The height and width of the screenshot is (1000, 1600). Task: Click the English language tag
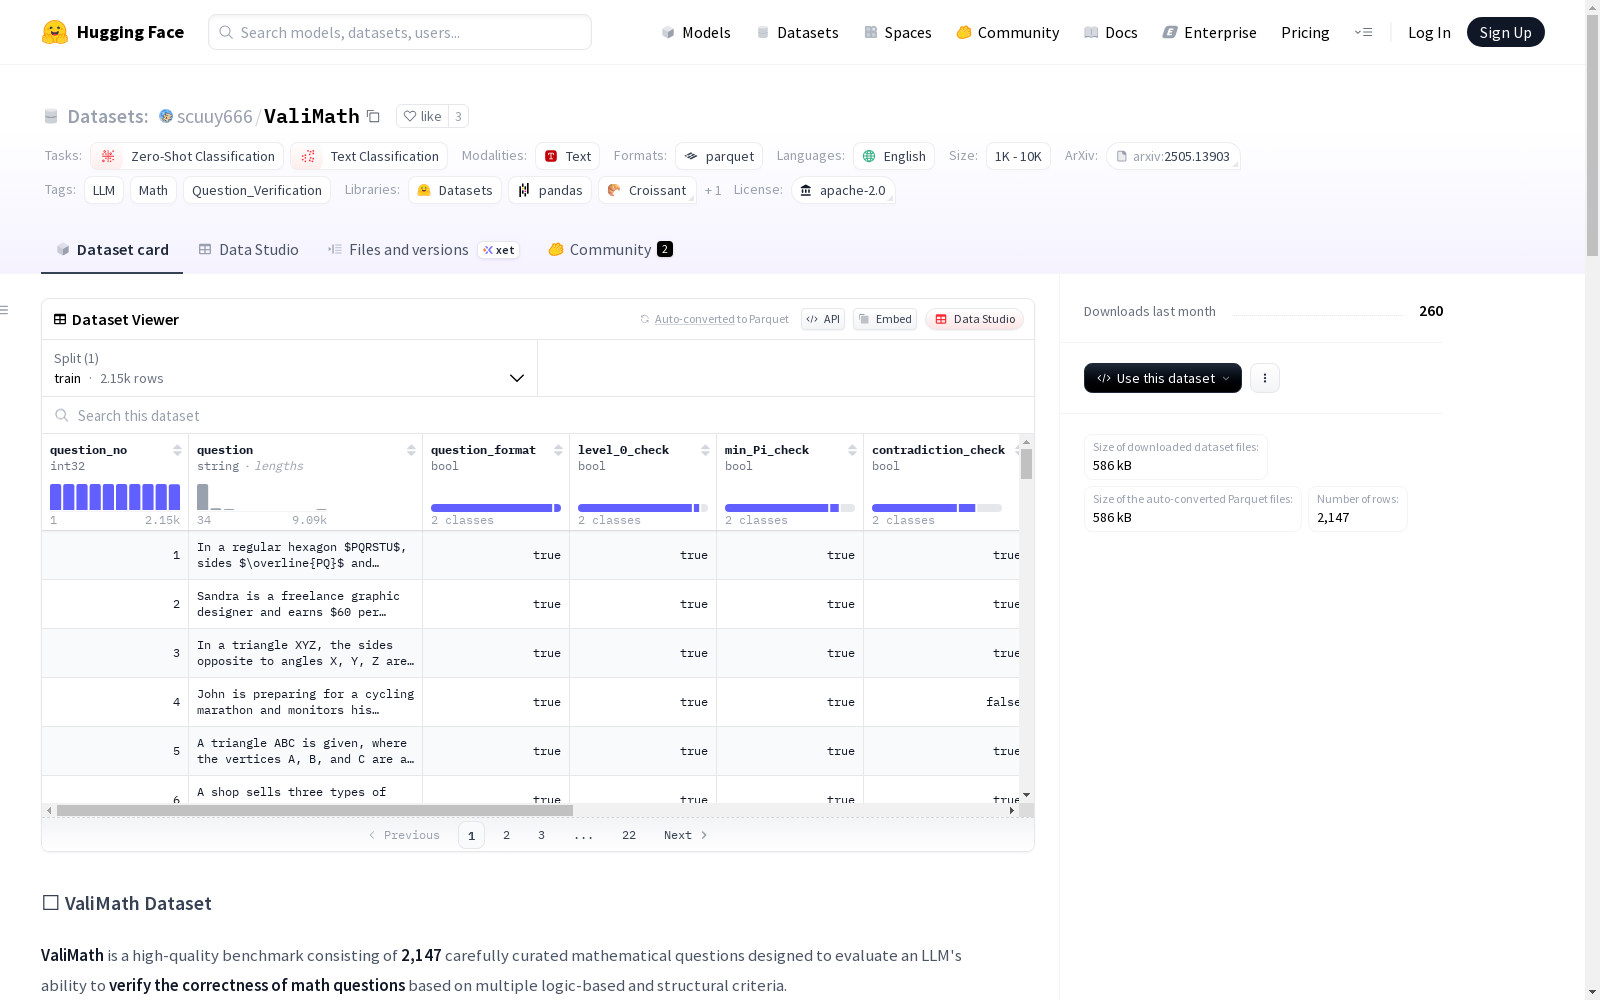pos(894,156)
